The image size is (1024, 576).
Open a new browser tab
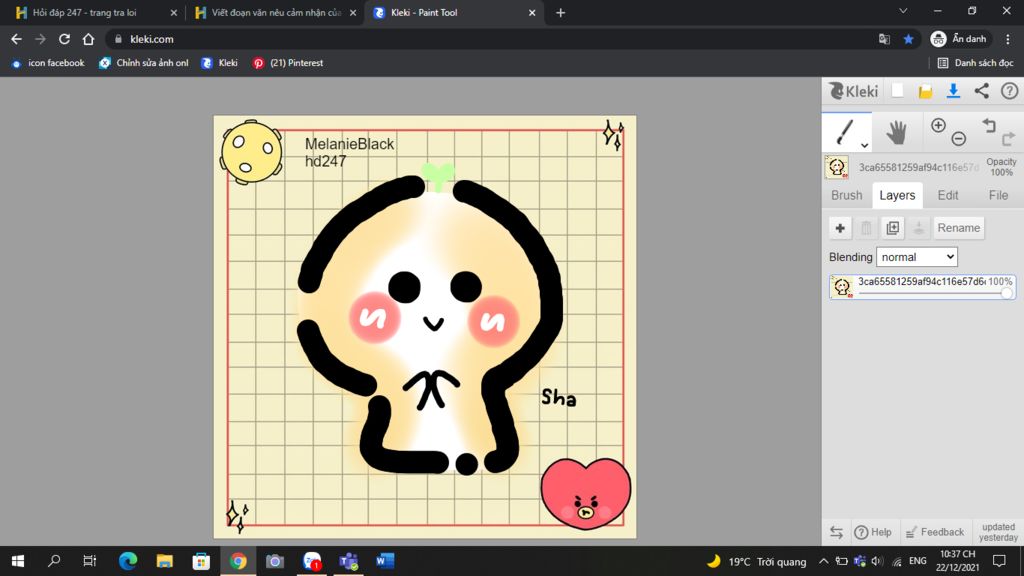point(560,12)
